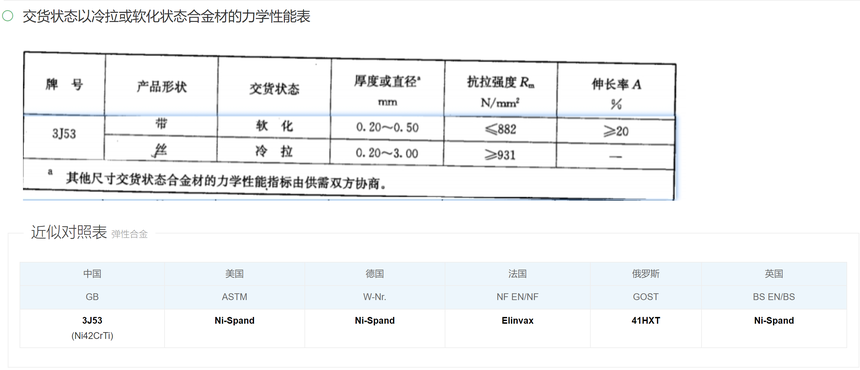Screen dimensions: 860x370
Task: Click the green circle bullet beside the heading
Action: click(x=7, y=16)
